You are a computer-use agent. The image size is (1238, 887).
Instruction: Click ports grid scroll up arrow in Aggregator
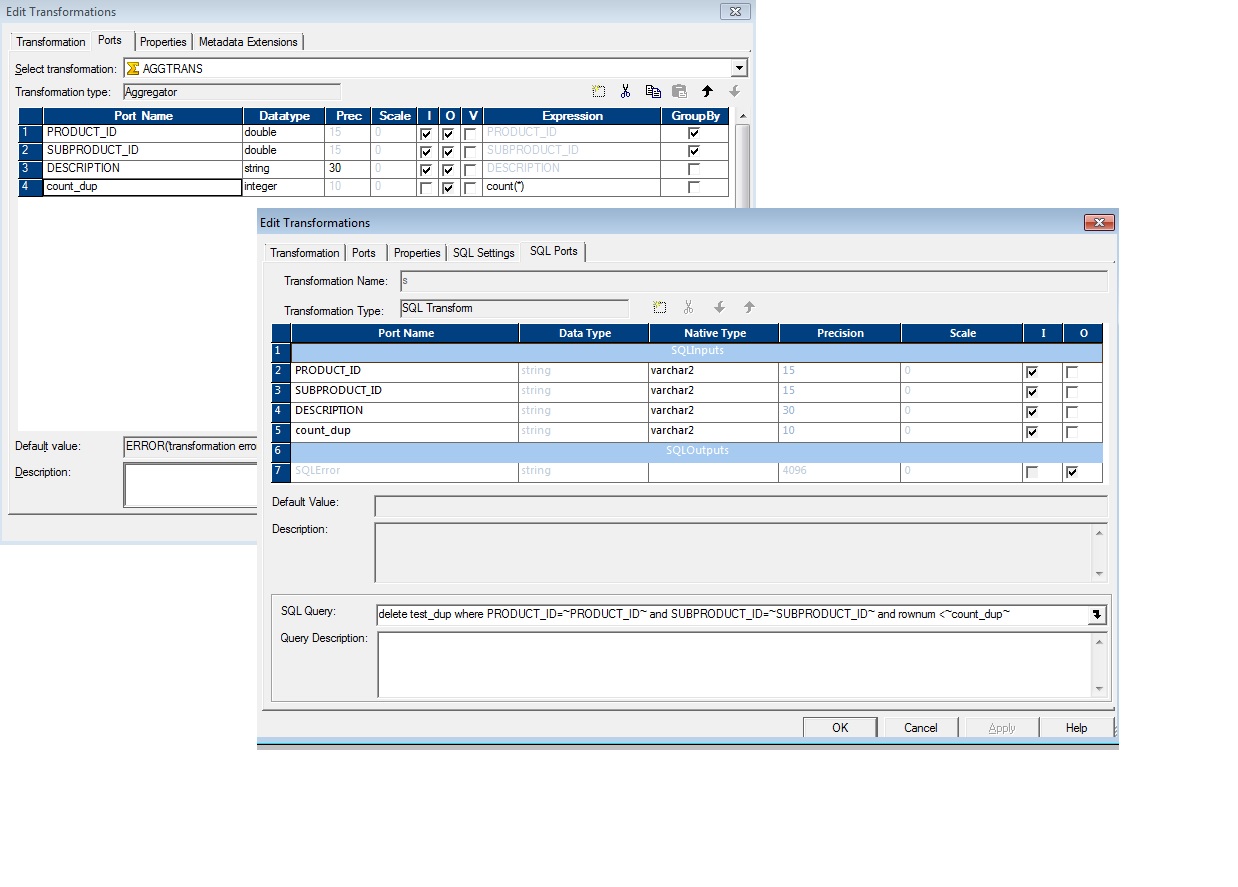click(742, 116)
